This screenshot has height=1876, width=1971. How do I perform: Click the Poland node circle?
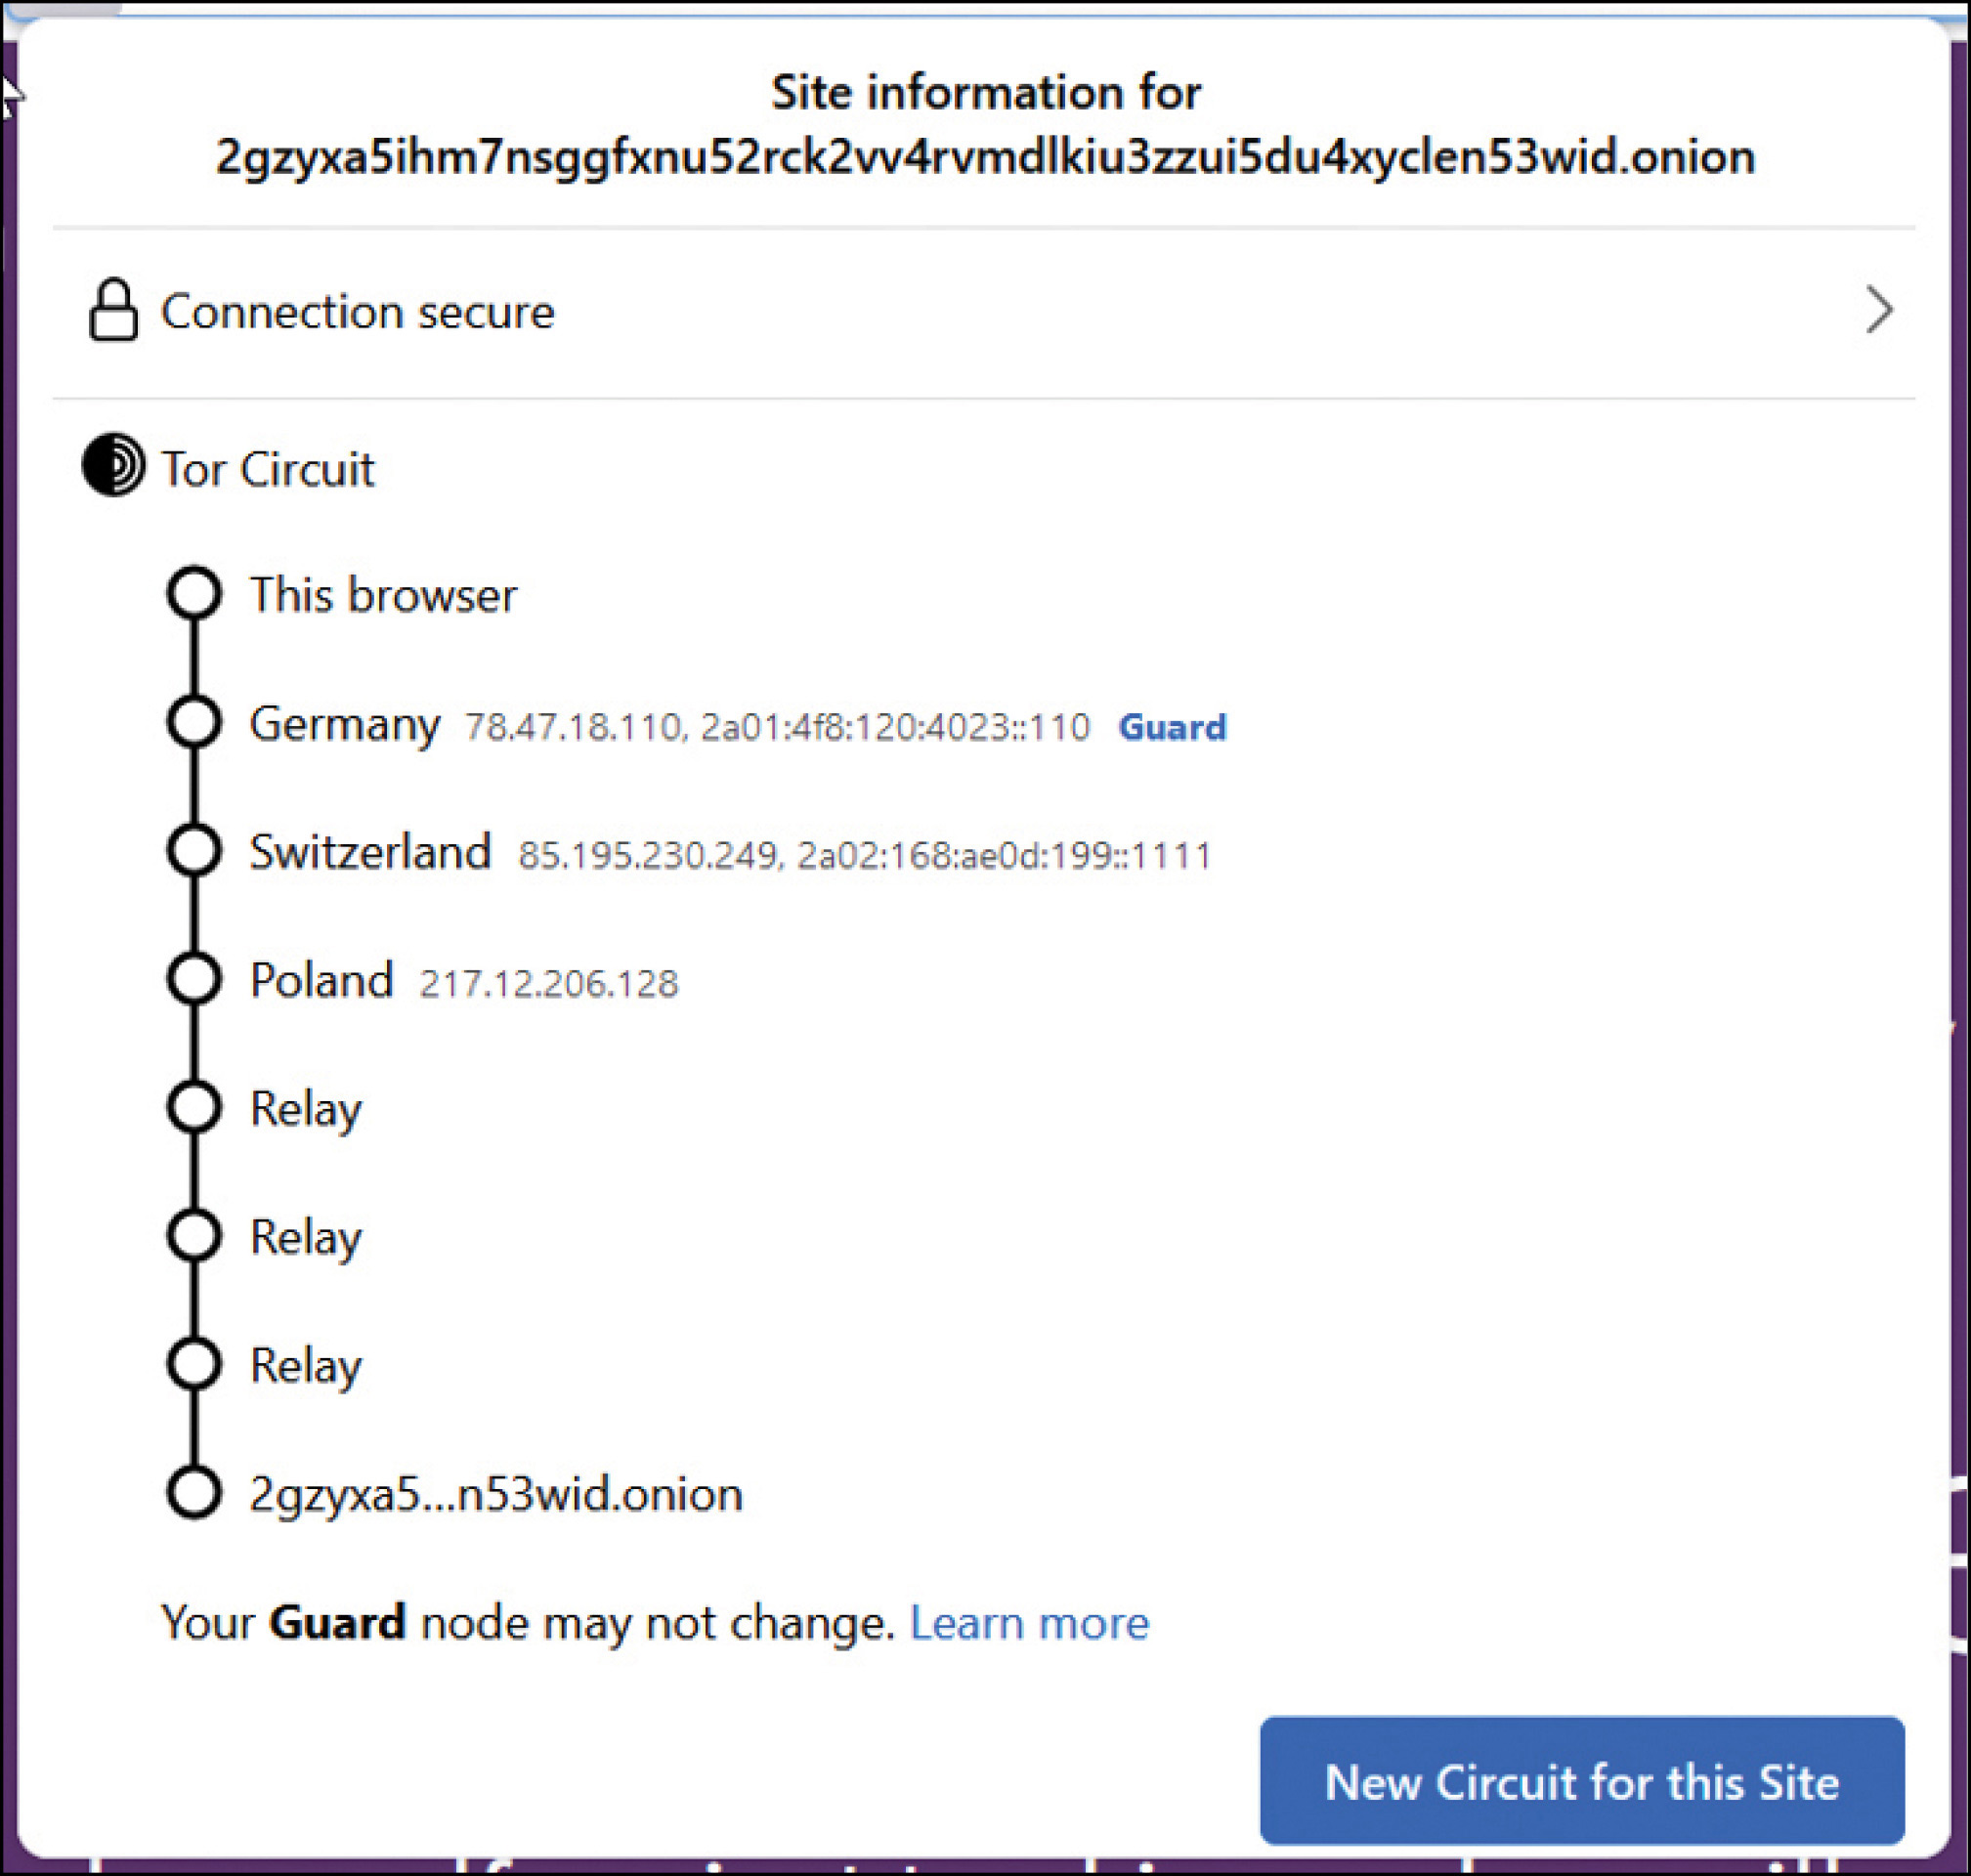(x=194, y=978)
